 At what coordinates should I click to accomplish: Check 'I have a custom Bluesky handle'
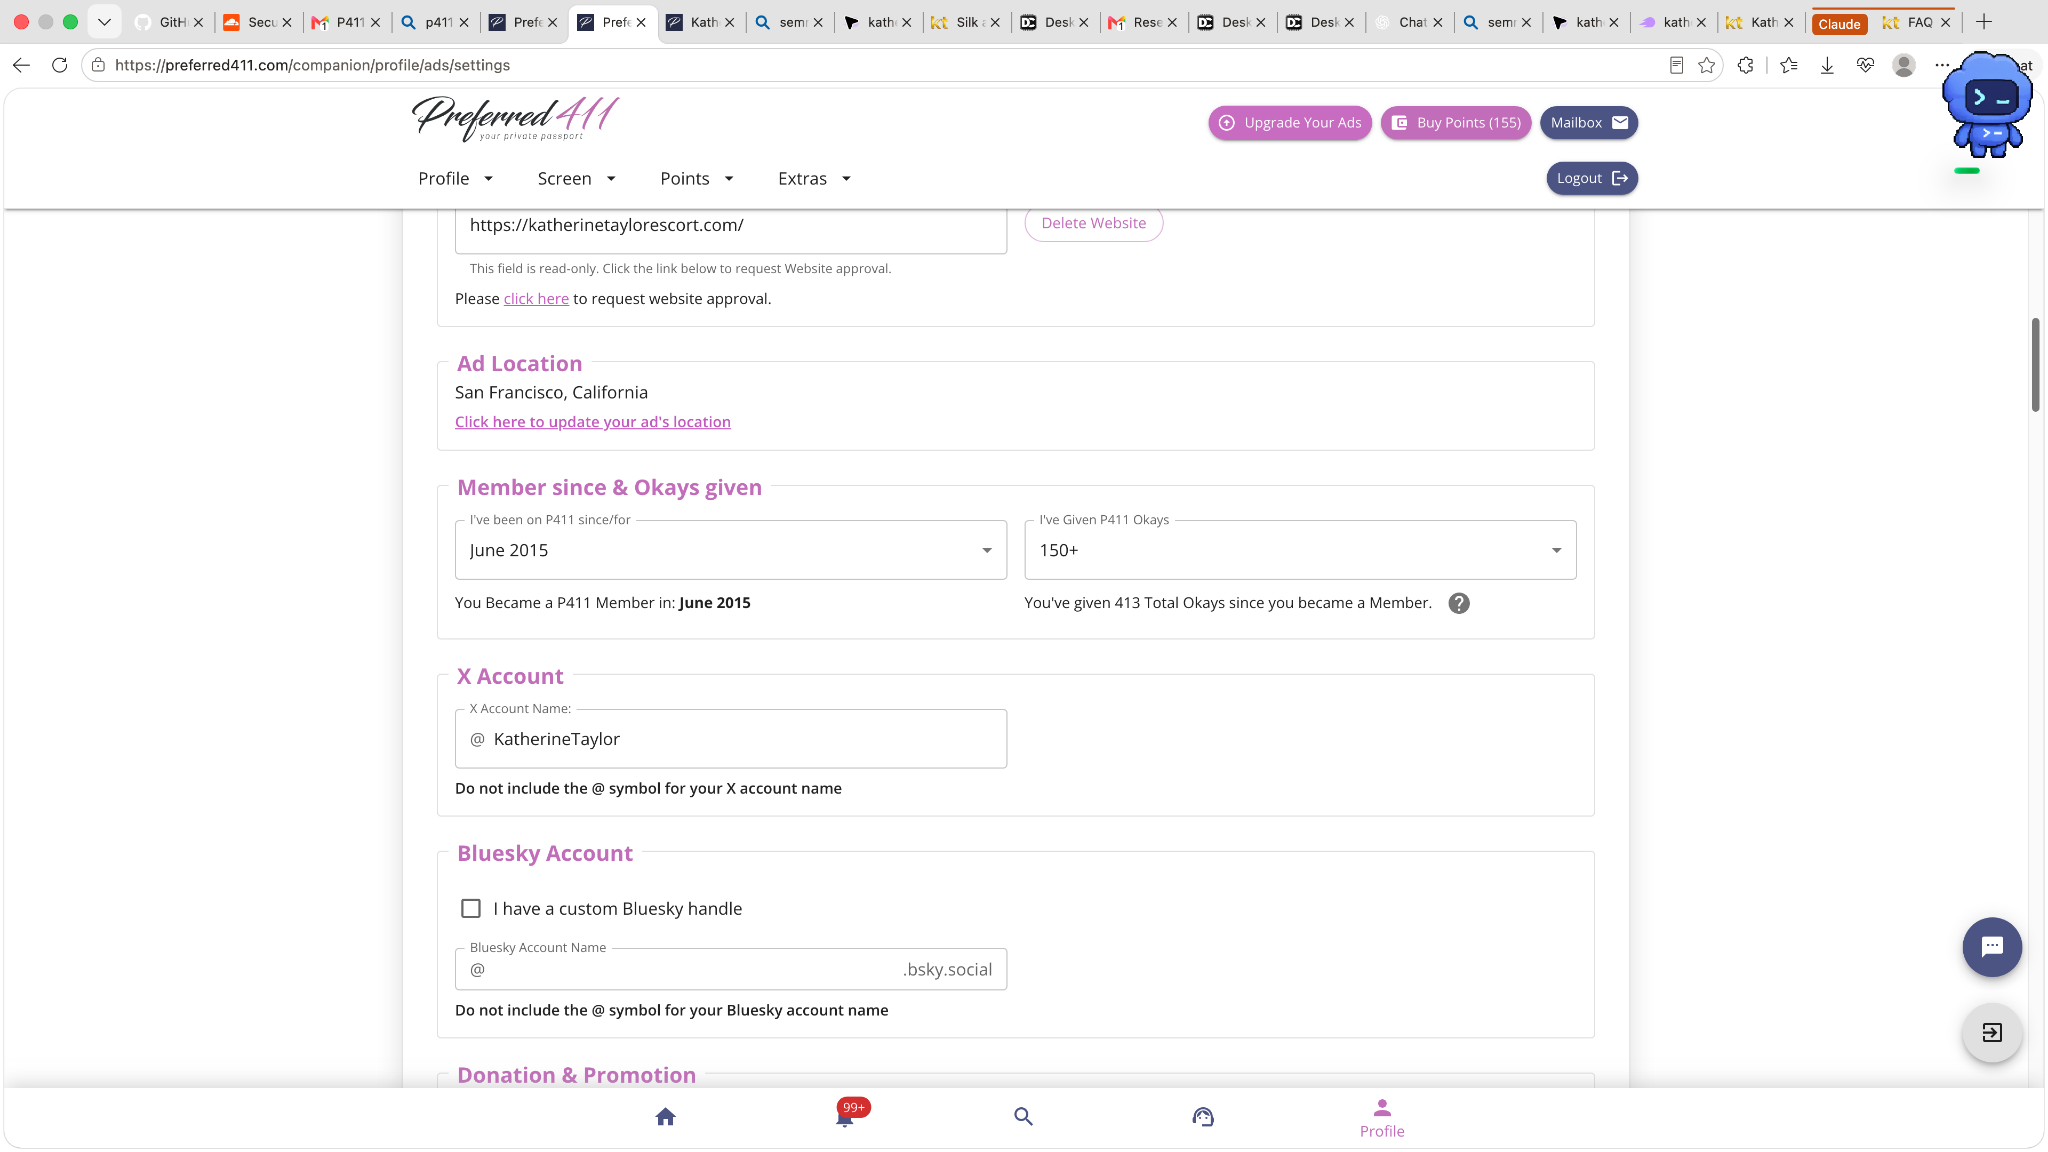tap(471, 908)
